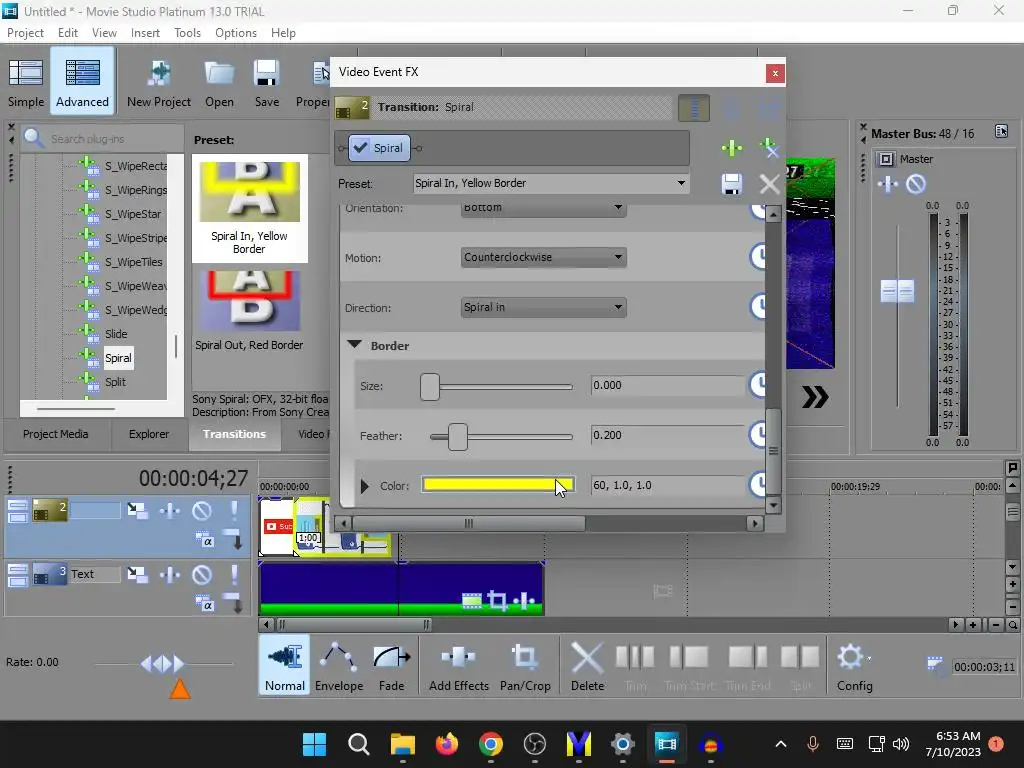Open the Insert menu
The image size is (1024, 768).
coord(145,33)
